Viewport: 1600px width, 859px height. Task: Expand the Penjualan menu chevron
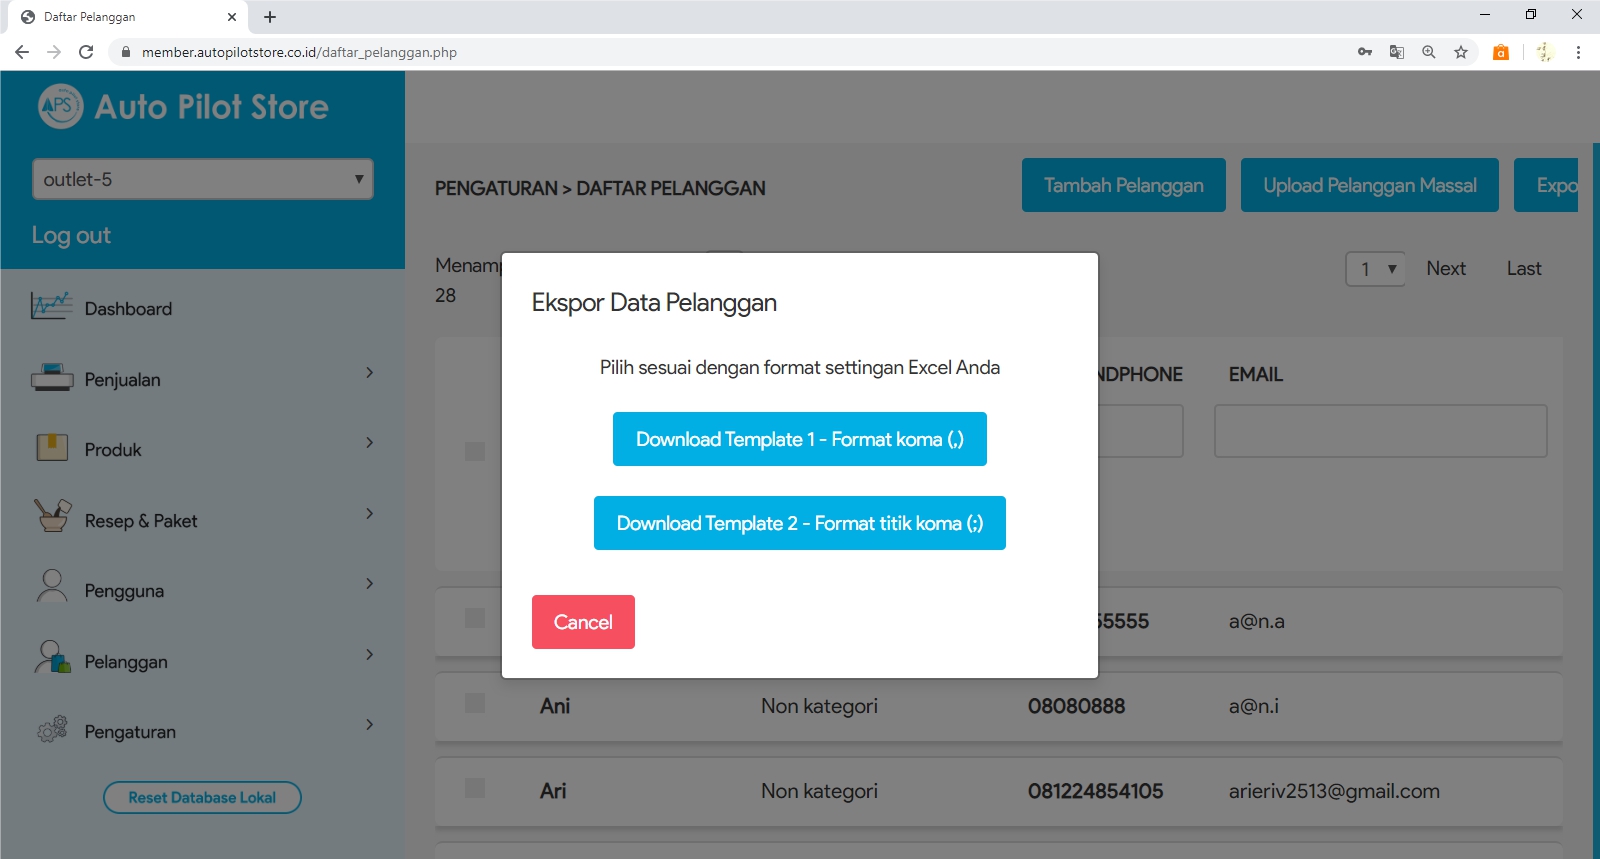coord(369,373)
